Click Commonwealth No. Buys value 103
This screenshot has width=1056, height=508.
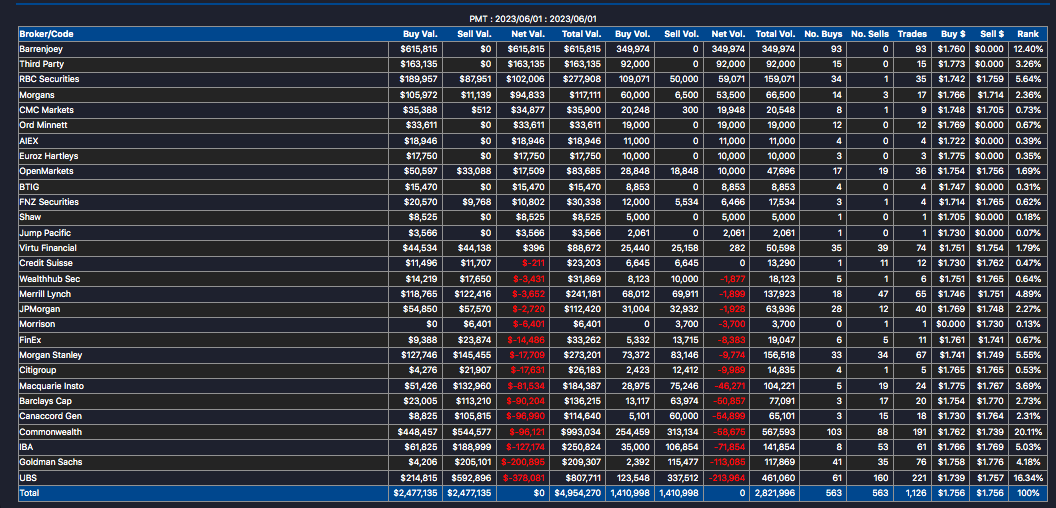(x=834, y=432)
